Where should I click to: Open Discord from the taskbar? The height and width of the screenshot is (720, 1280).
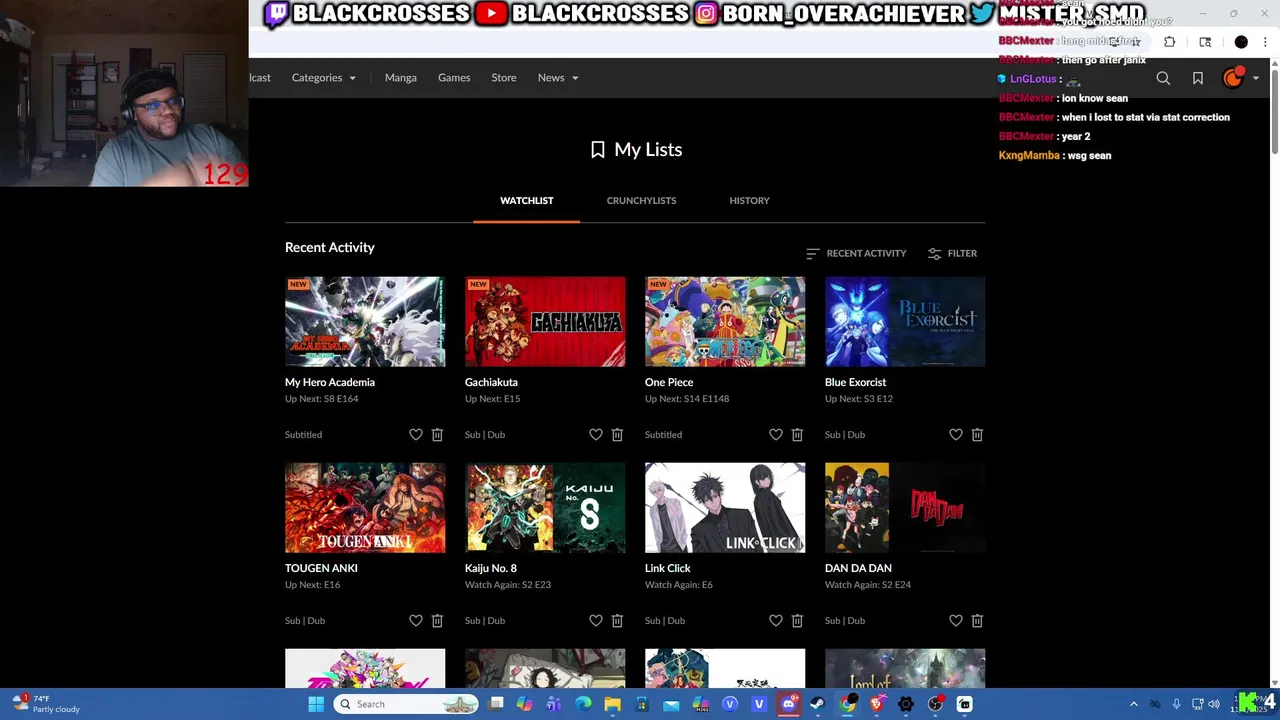[788, 704]
